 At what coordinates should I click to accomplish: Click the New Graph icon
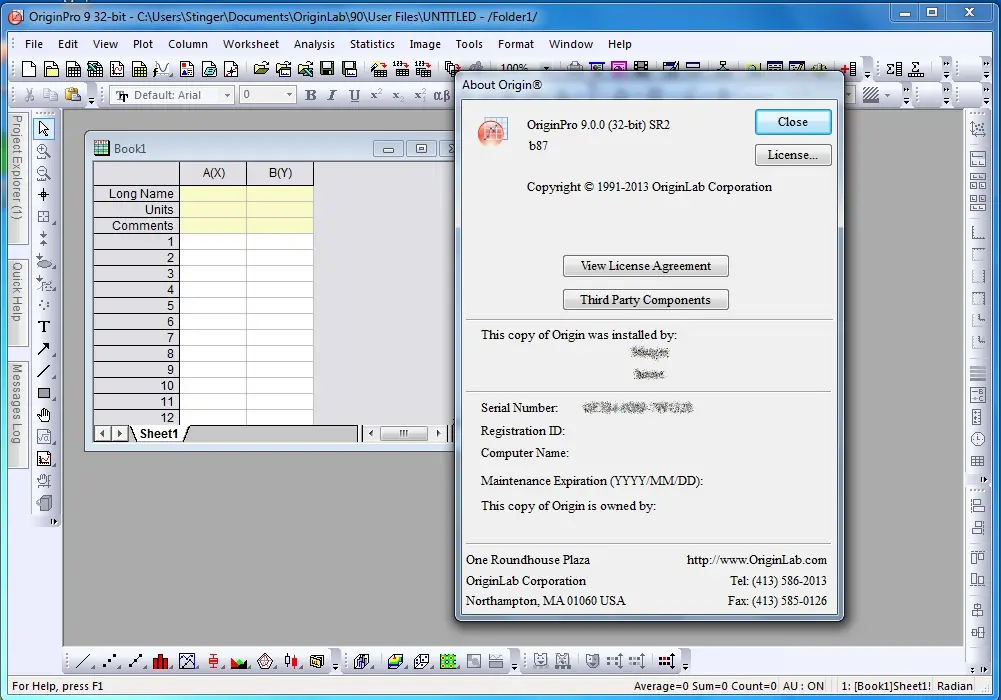tap(117, 69)
